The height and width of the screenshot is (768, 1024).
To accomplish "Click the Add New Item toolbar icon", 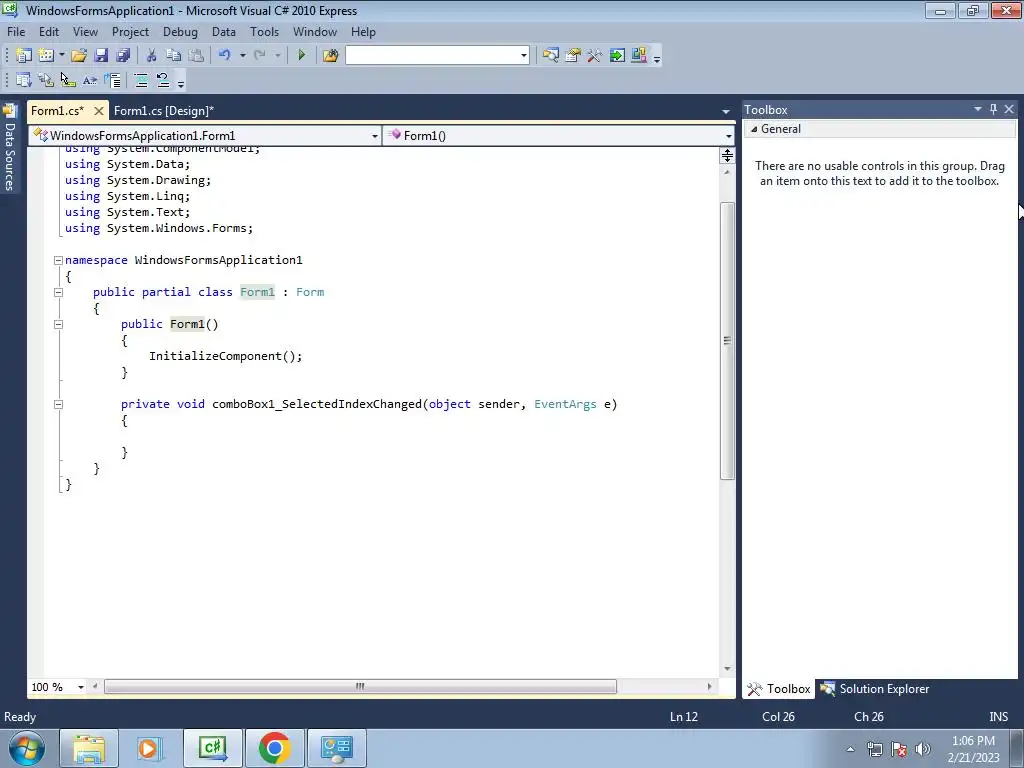I will click(x=46, y=56).
